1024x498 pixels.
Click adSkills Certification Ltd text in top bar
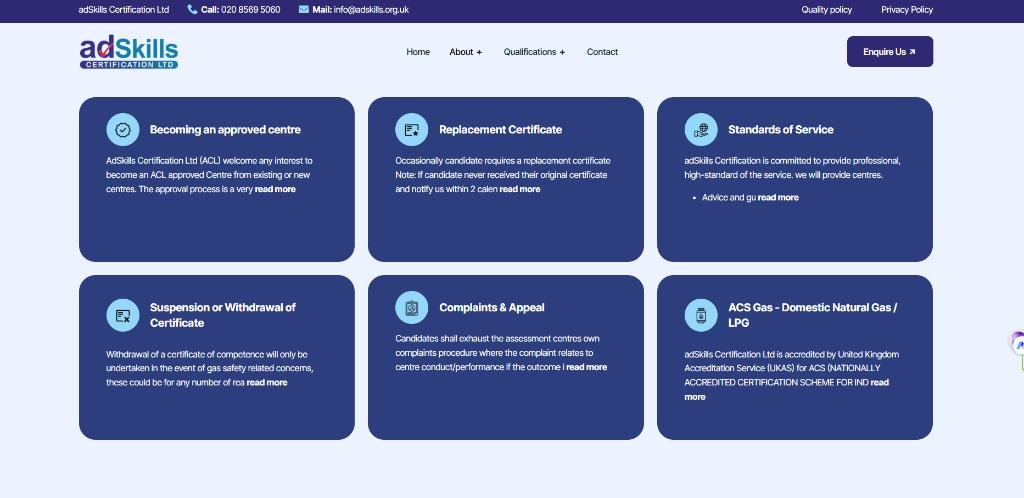coord(123,10)
